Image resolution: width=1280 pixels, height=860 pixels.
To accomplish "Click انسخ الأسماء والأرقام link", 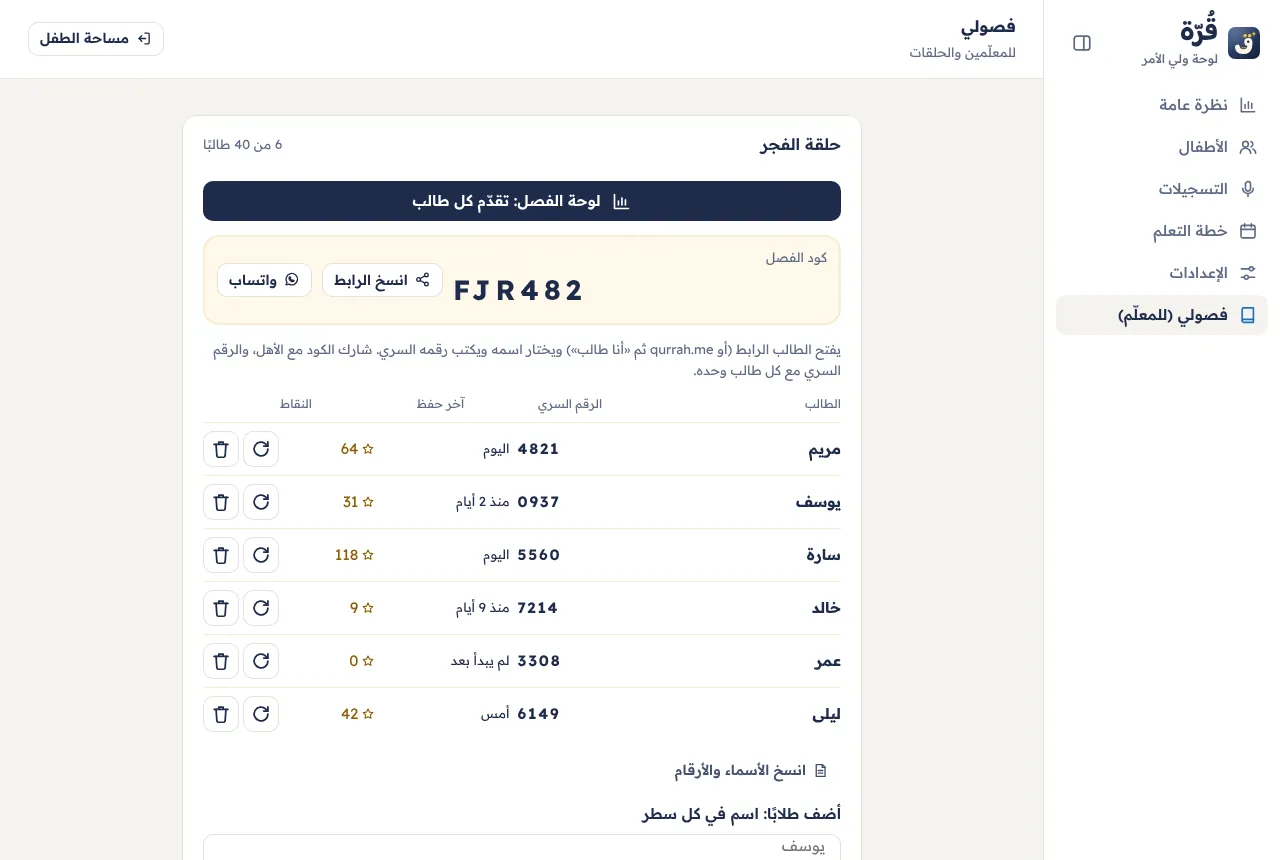I will click(751, 771).
